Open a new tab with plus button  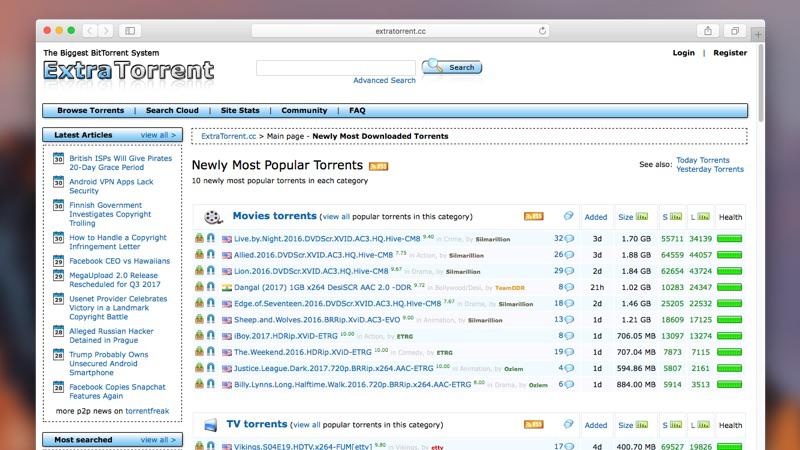coord(758,35)
